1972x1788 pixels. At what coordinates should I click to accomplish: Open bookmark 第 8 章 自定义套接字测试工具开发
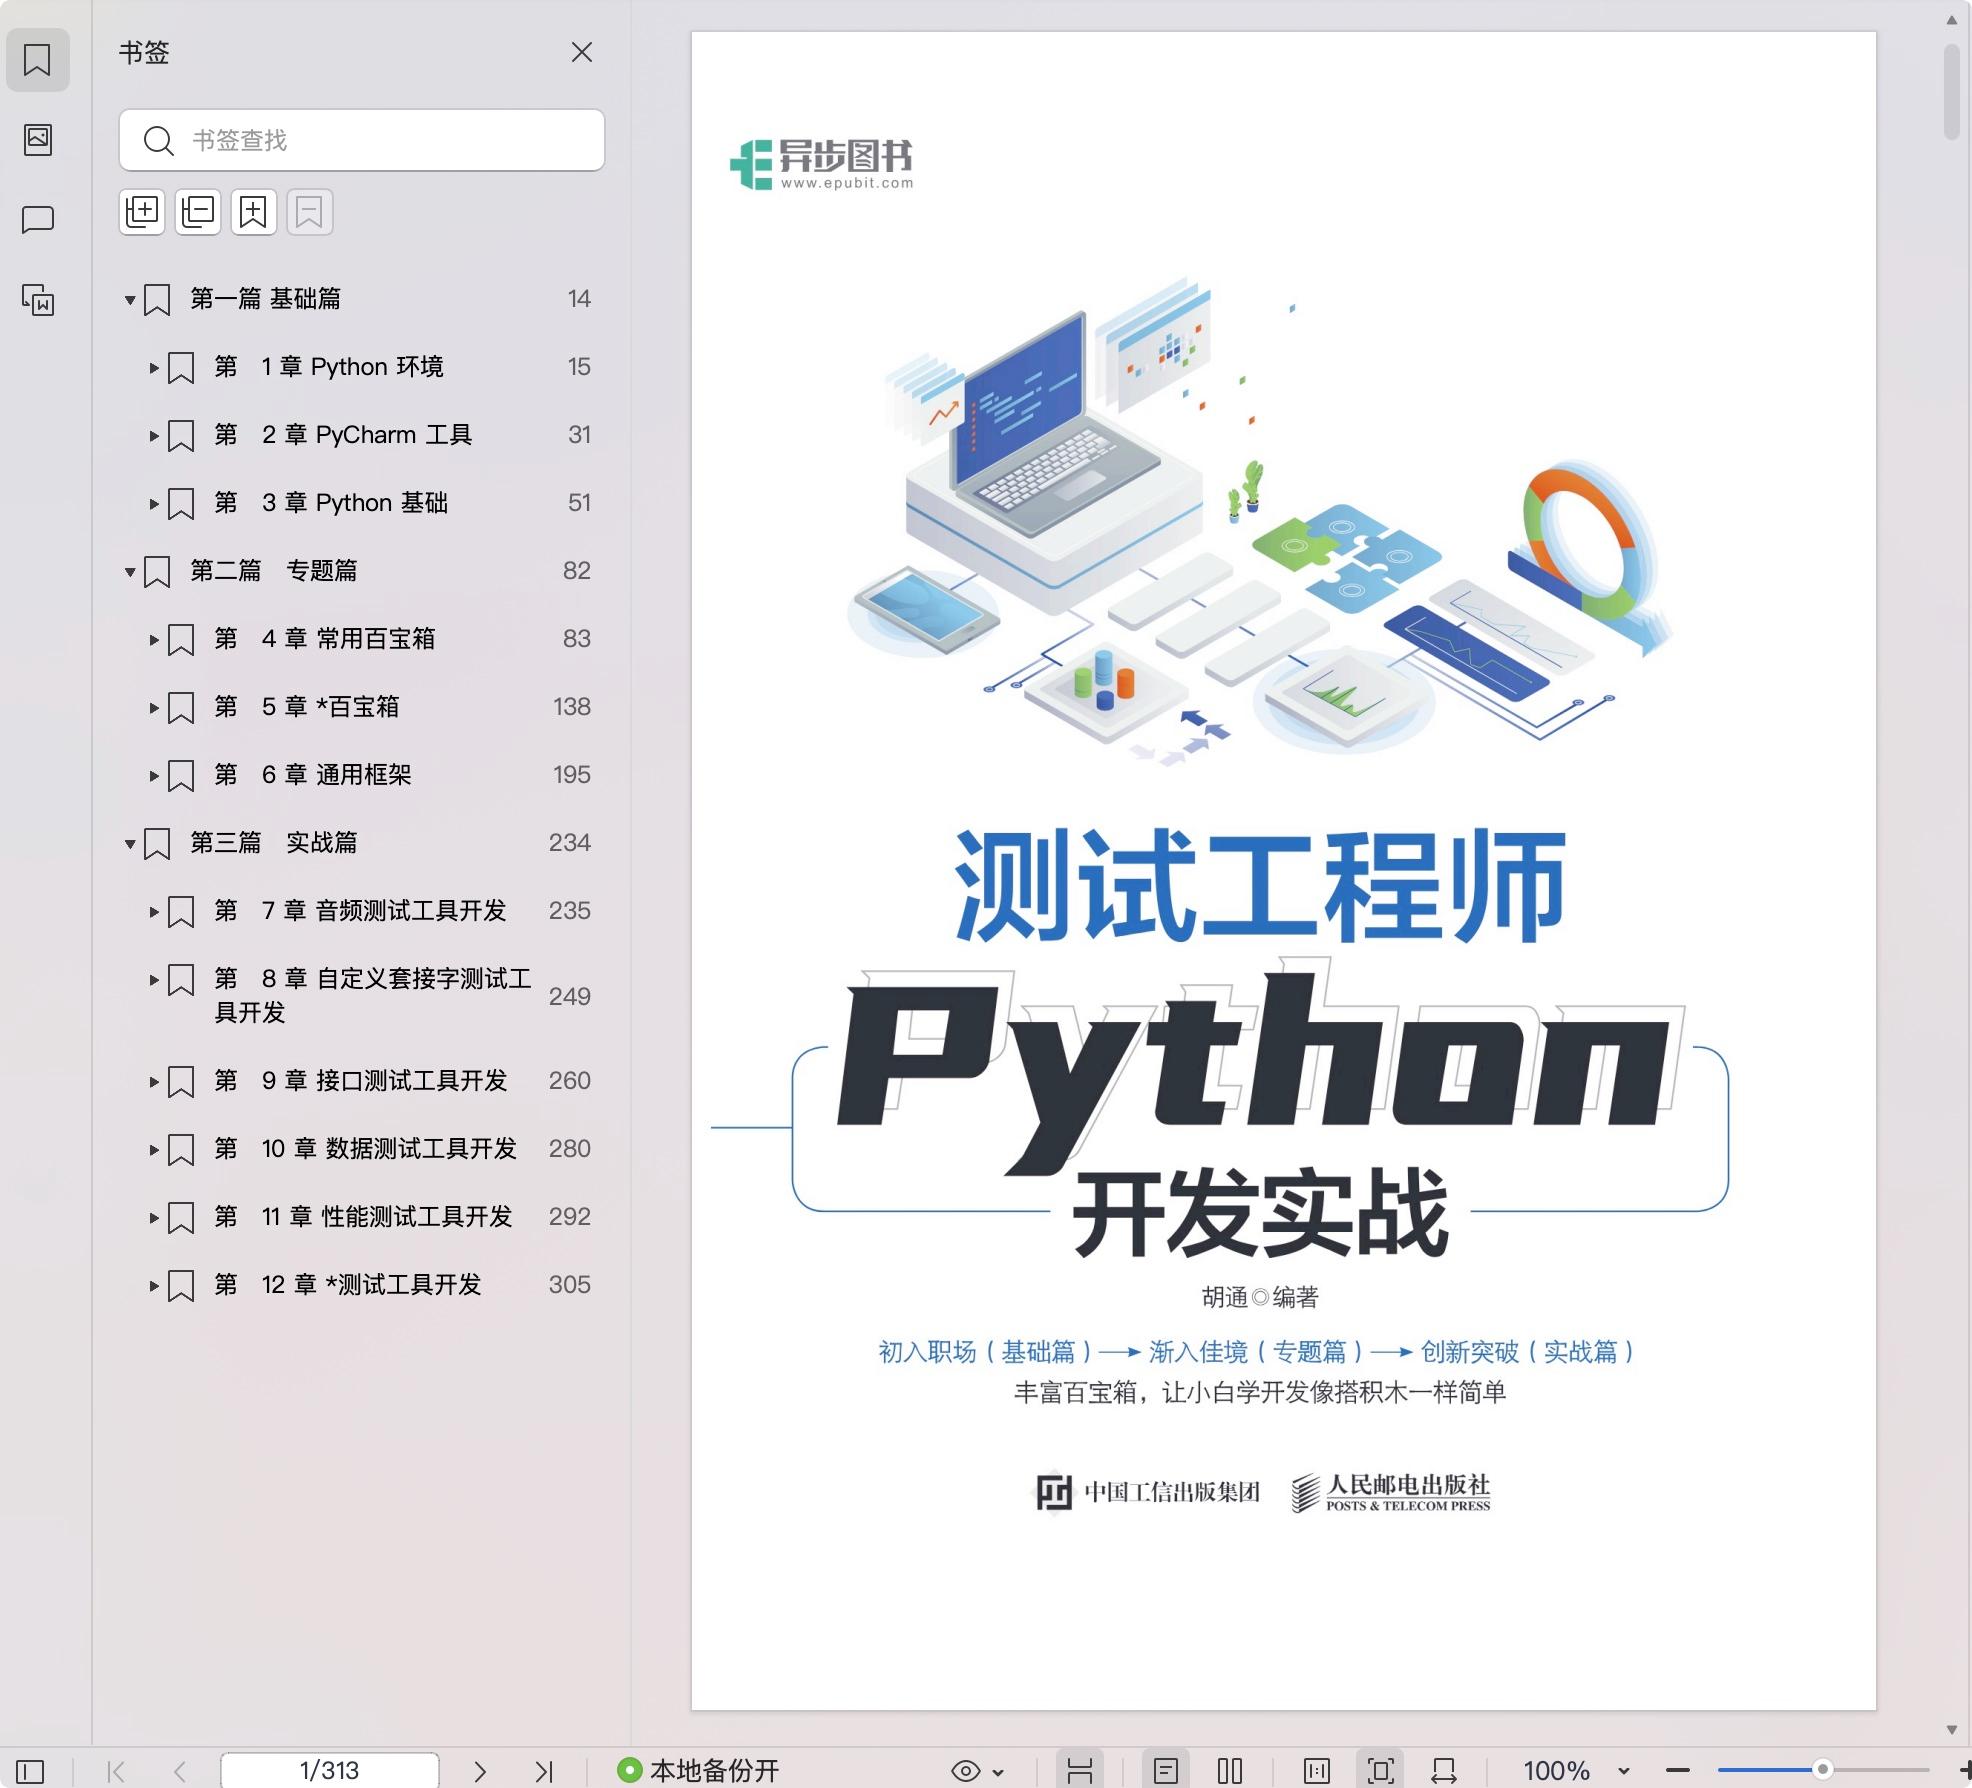coord(373,995)
